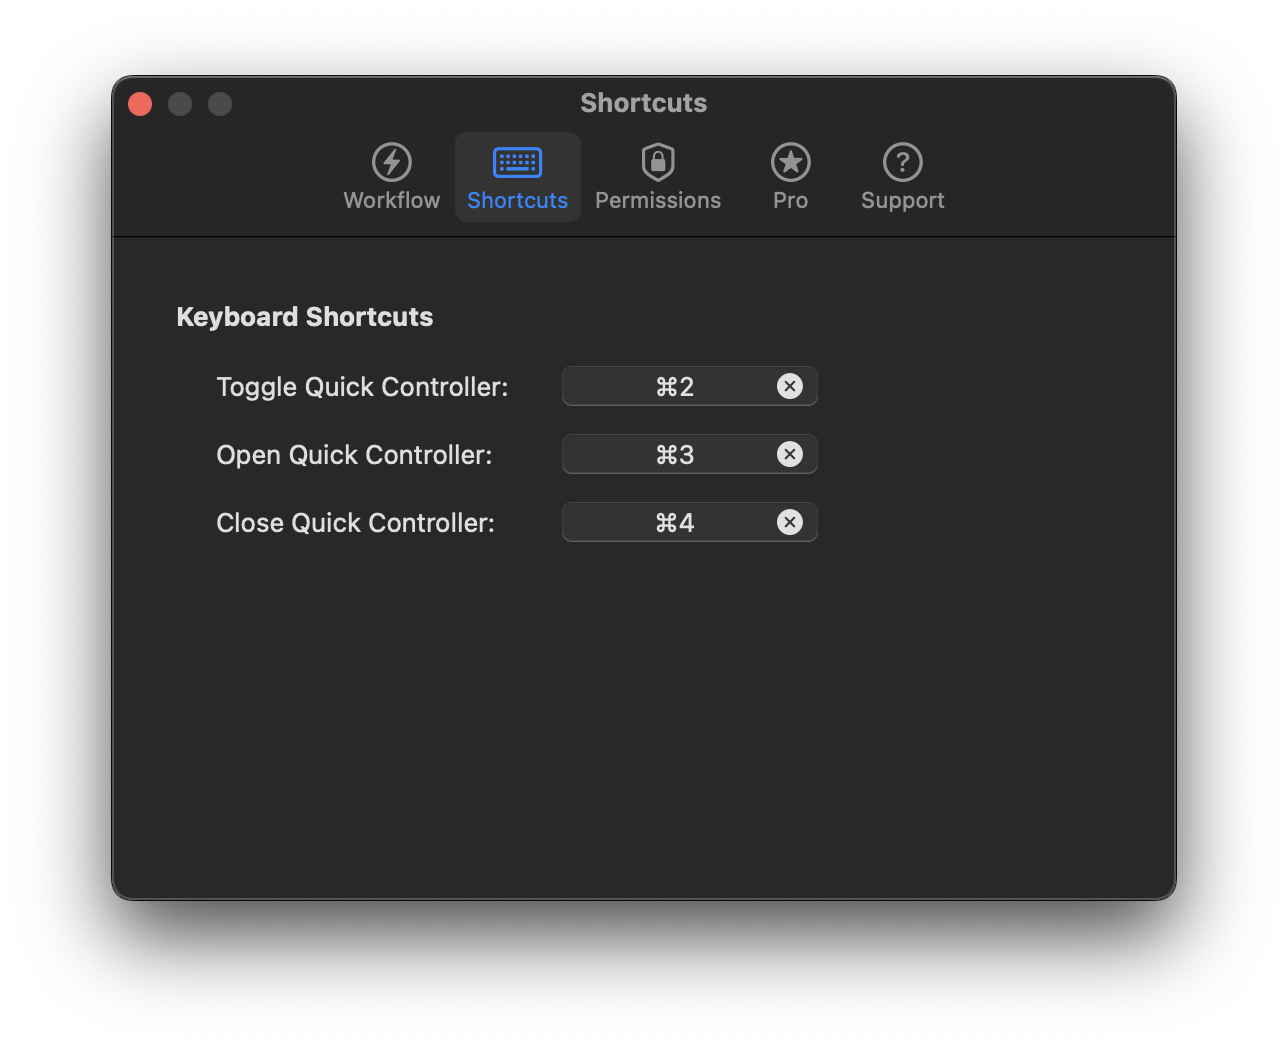Image resolution: width=1288 pixels, height=1048 pixels.
Task: Select the Pro tab text
Action: [x=790, y=201]
